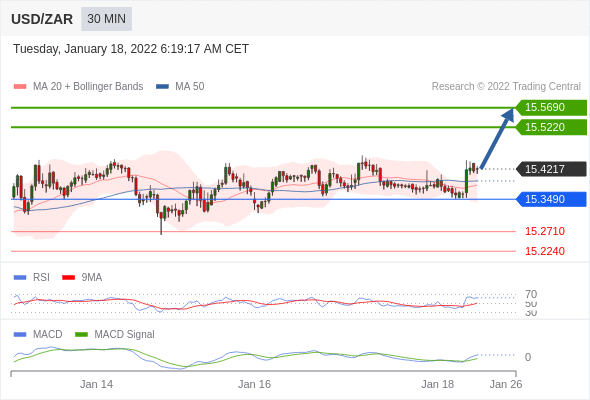Click the RSI blue legend swatch

pyautogui.click(x=20, y=278)
